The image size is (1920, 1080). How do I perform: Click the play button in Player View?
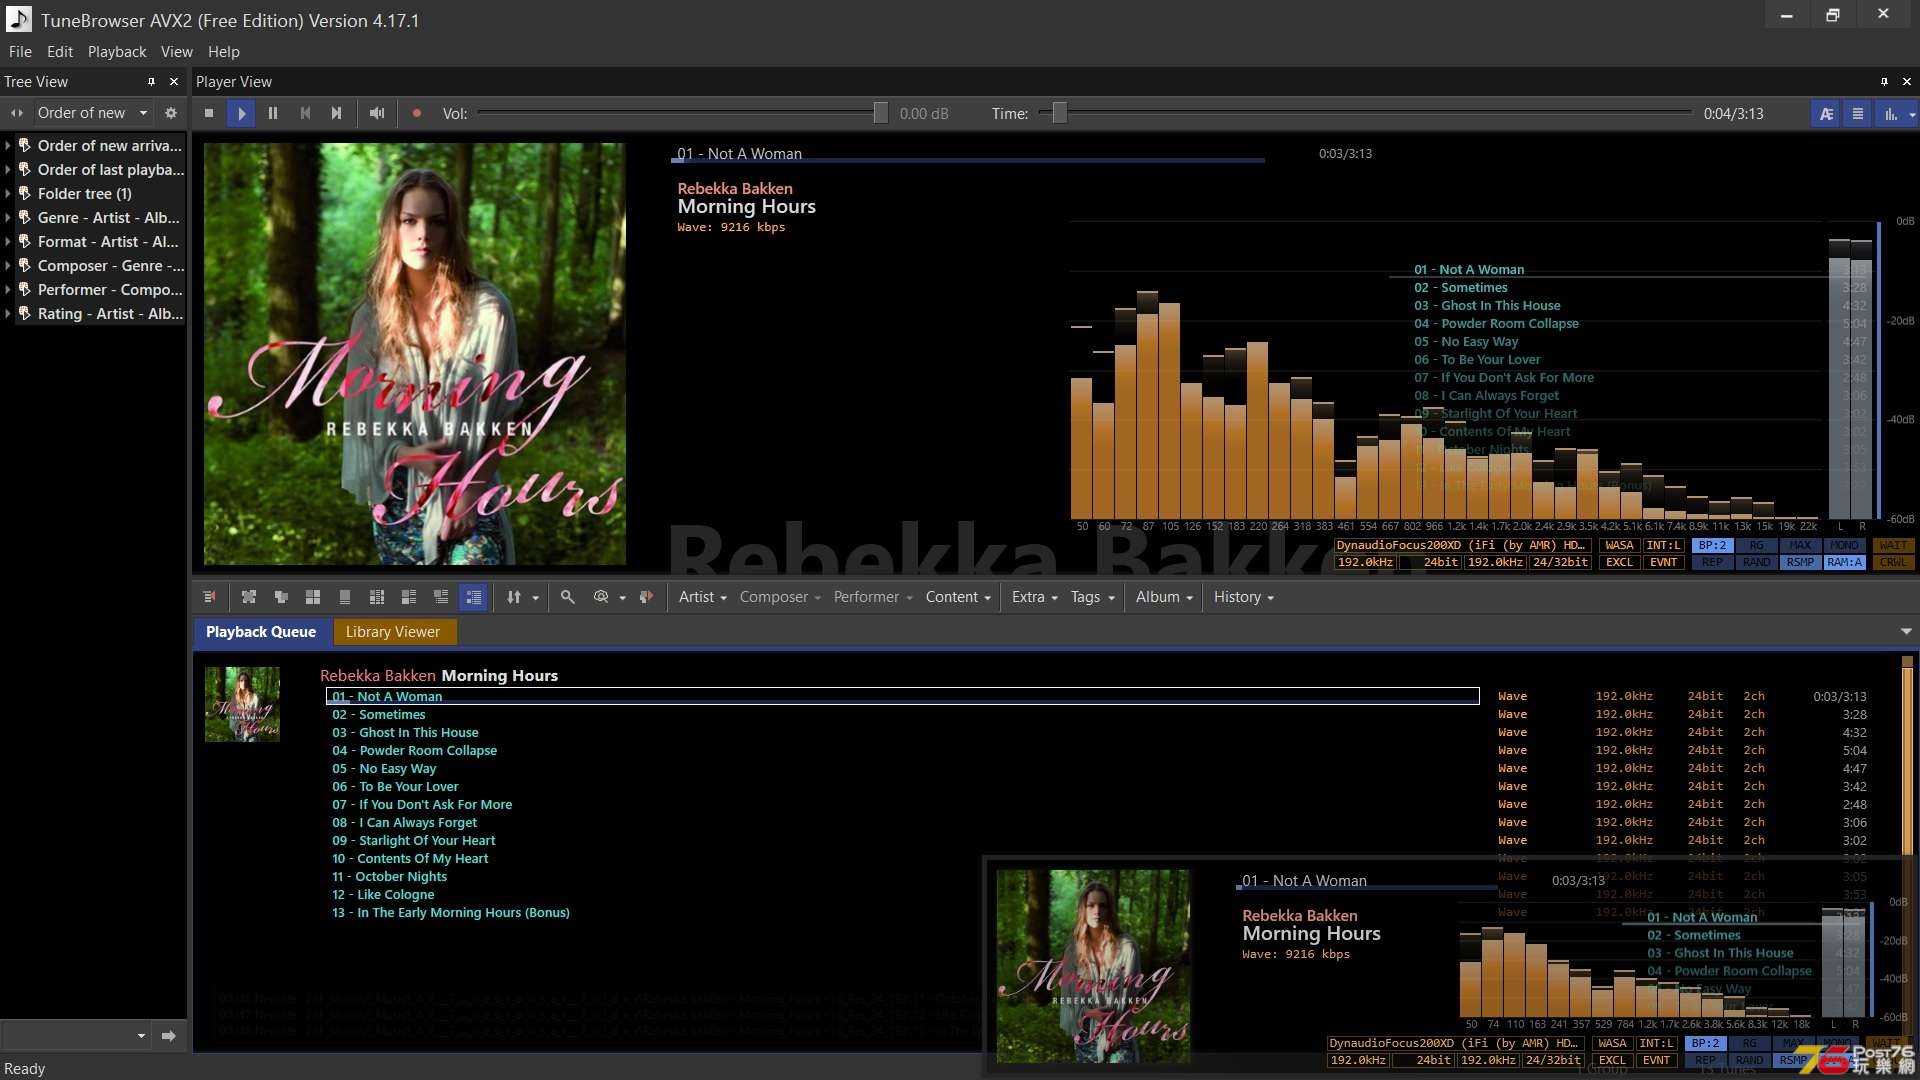241,114
